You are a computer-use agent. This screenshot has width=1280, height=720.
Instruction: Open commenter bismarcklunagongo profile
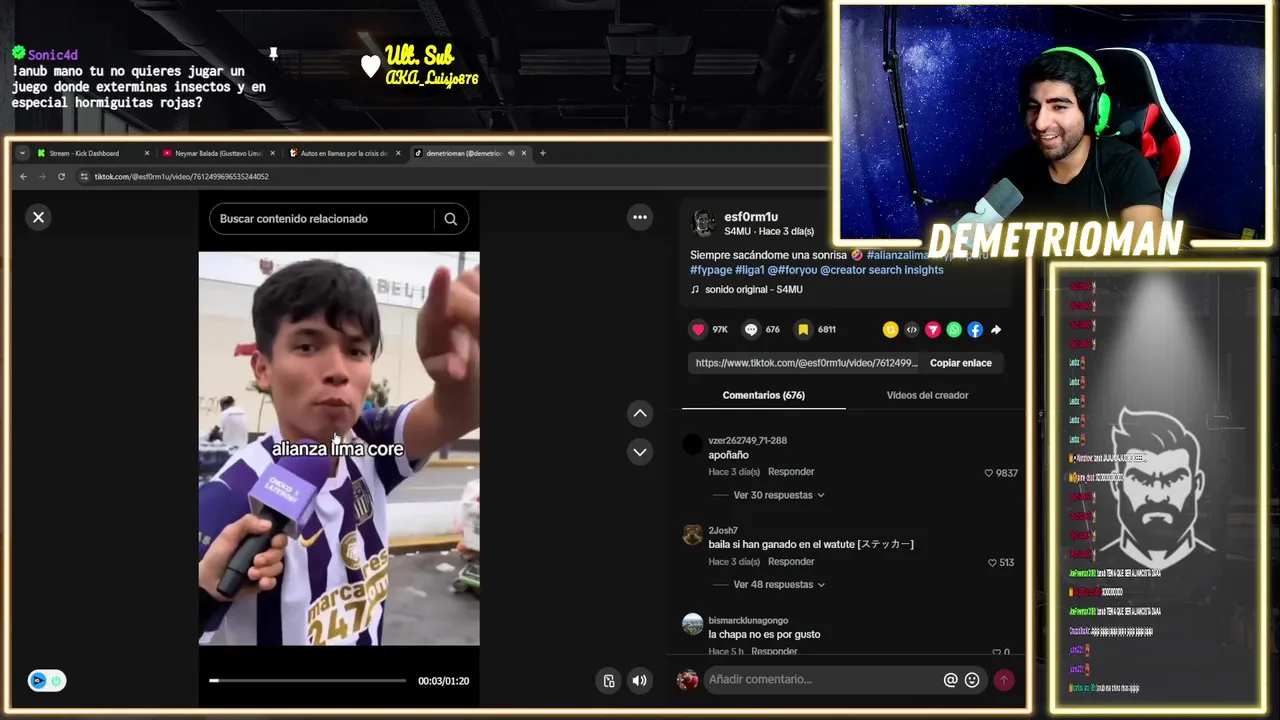[748, 620]
